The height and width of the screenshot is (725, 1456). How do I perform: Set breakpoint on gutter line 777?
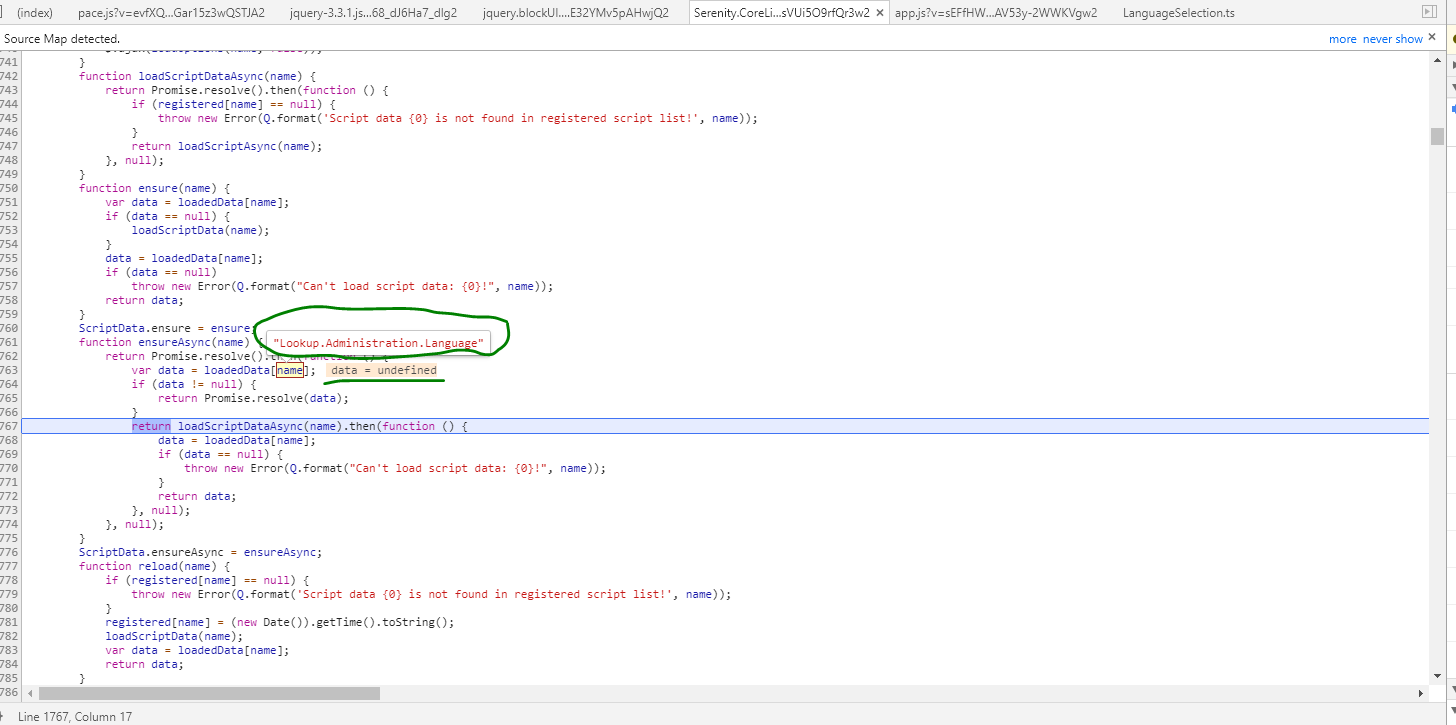(10, 566)
